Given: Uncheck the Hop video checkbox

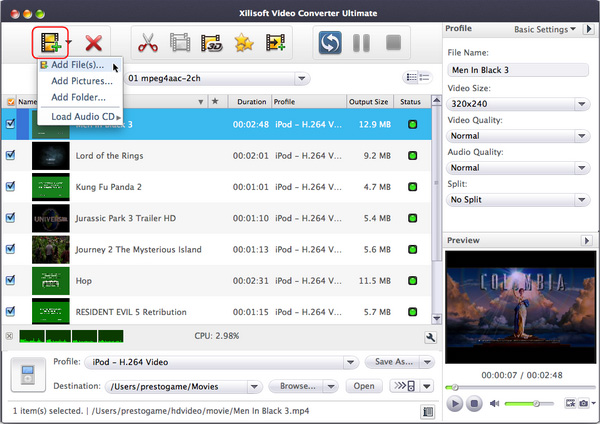Looking at the screenshot, I should pyautogui.click(x=11, y=280).
